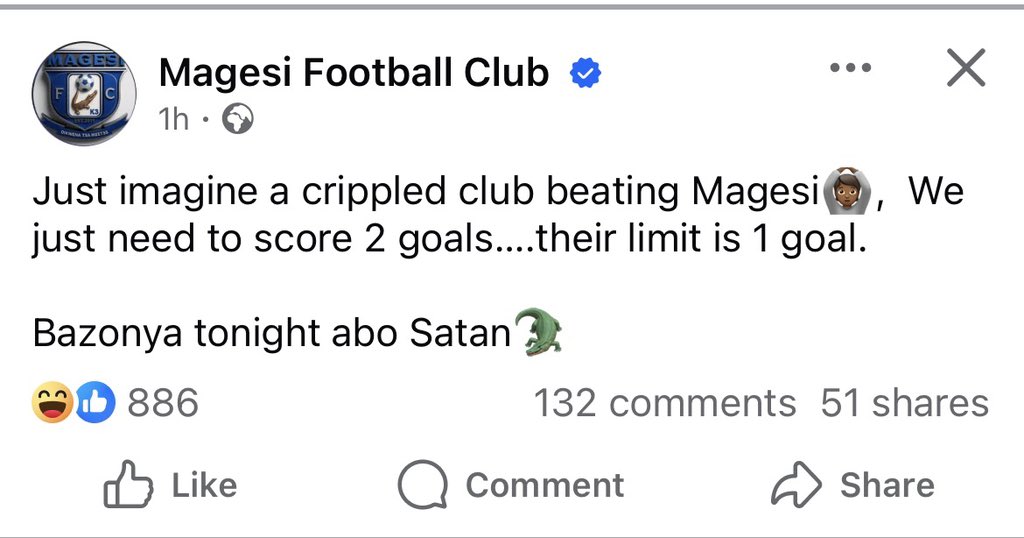The width and height of the screenshot is (1024, 538).
Task: Click the Magesi Football Club page name
Action: [x=354, y=72]
